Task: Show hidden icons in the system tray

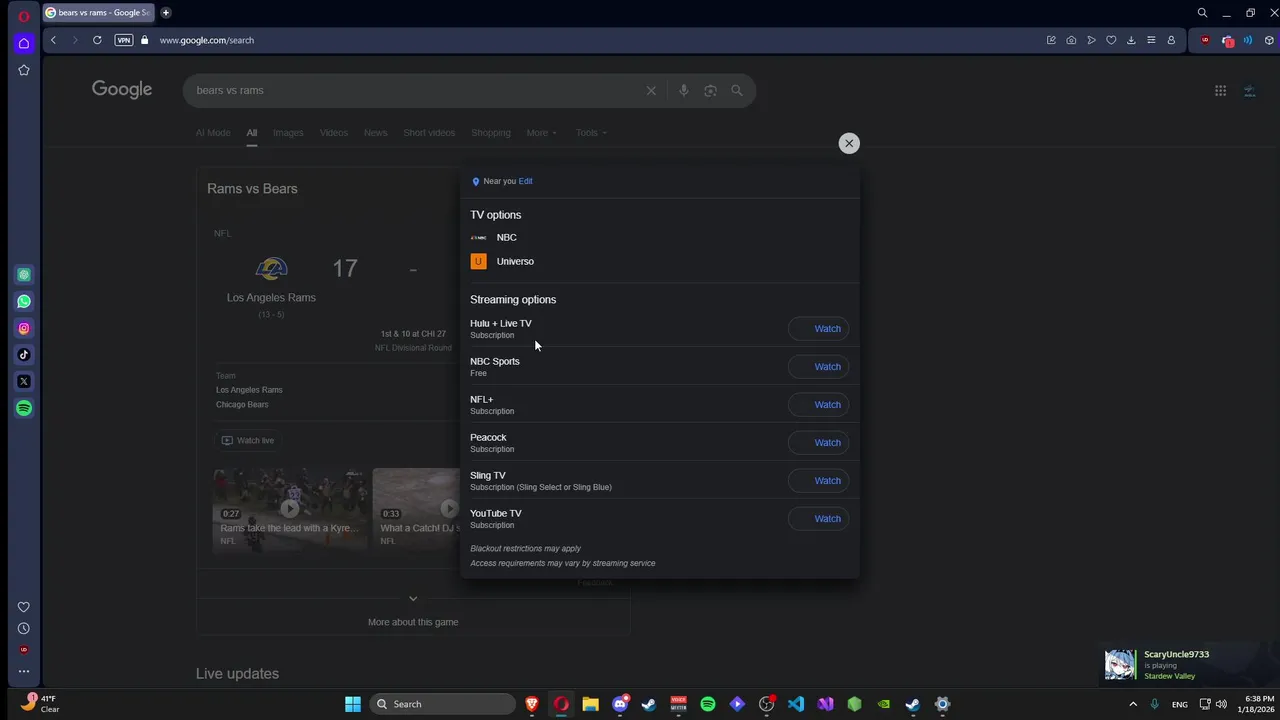Action: [x=1133, y=704]
